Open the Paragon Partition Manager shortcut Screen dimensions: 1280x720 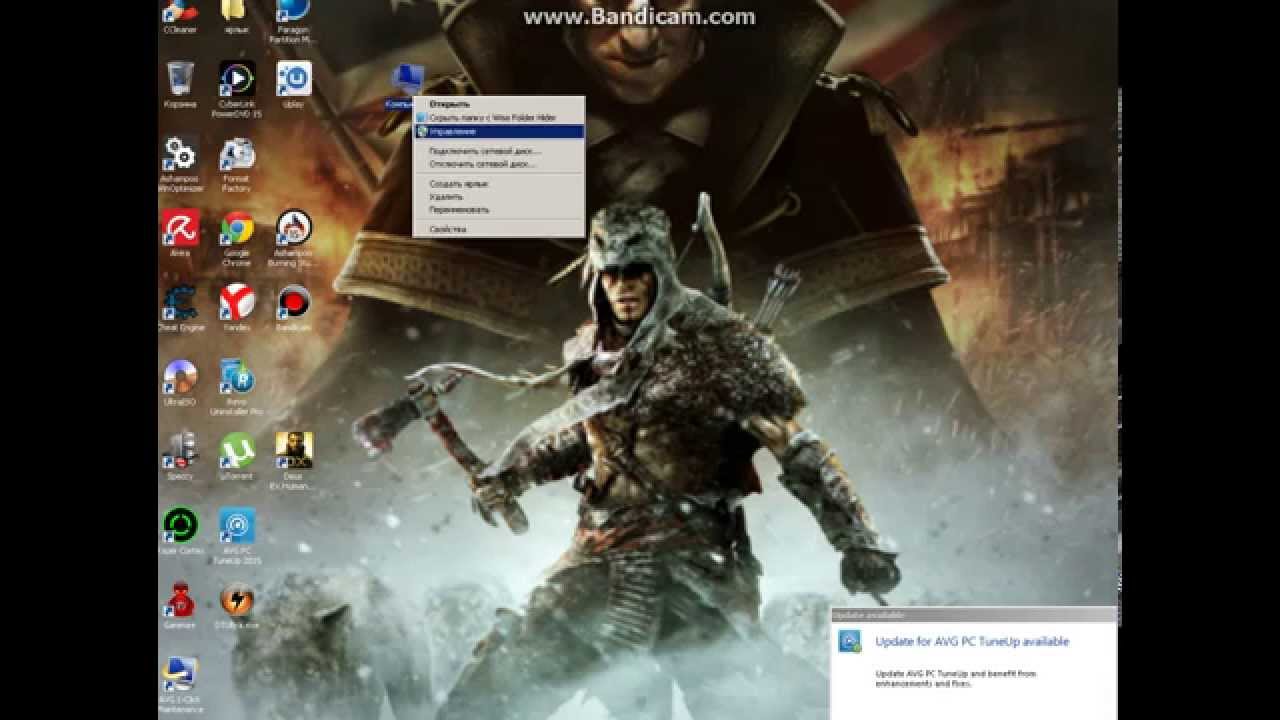pyautogui.click(x=293, y=22)
